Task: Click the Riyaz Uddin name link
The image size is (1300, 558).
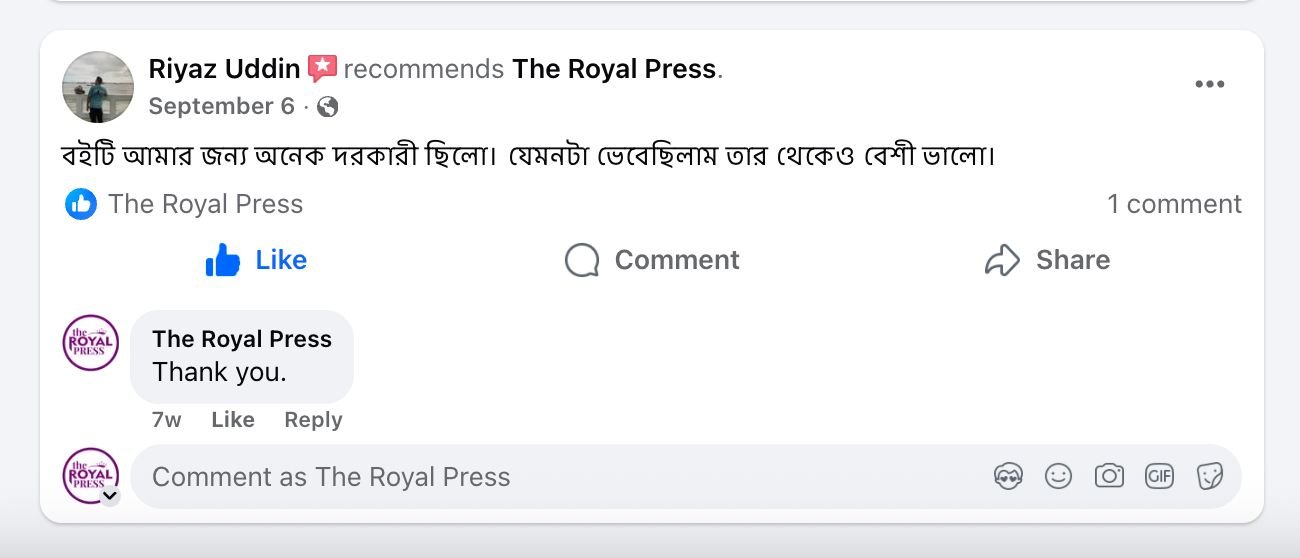Action: [x=224, y=69]
